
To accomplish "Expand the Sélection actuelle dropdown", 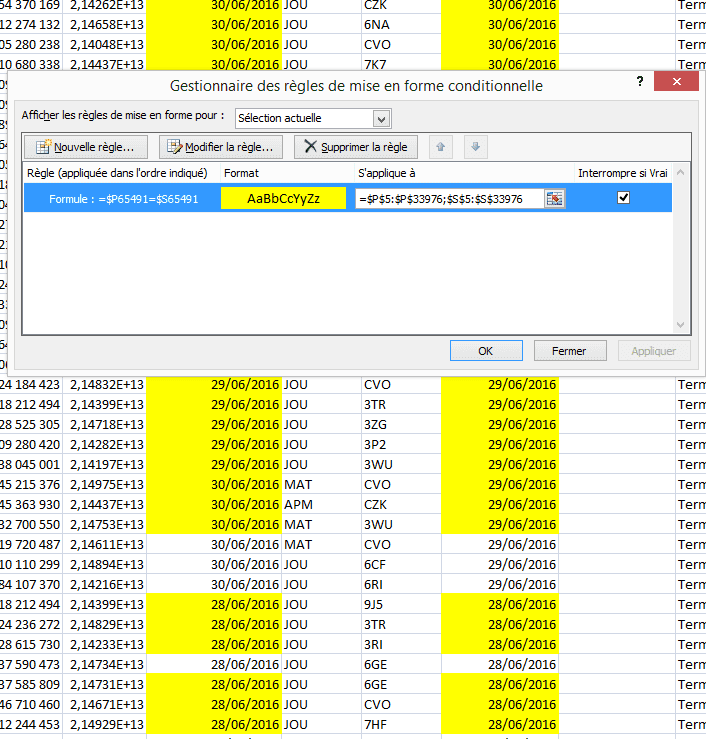I will [x=381, y=119].
